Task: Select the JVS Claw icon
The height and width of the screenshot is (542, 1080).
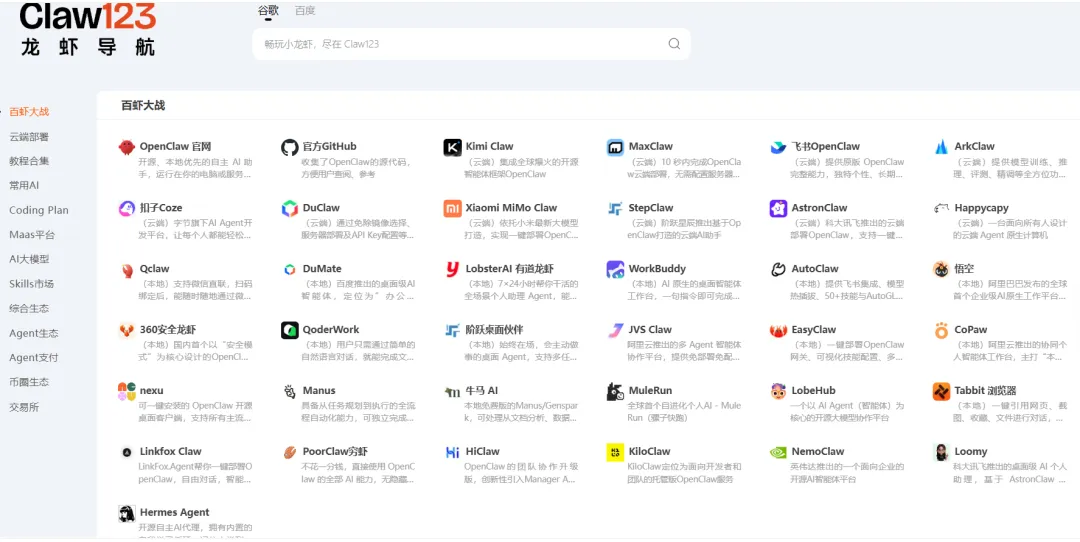Action: pos(615,330)
